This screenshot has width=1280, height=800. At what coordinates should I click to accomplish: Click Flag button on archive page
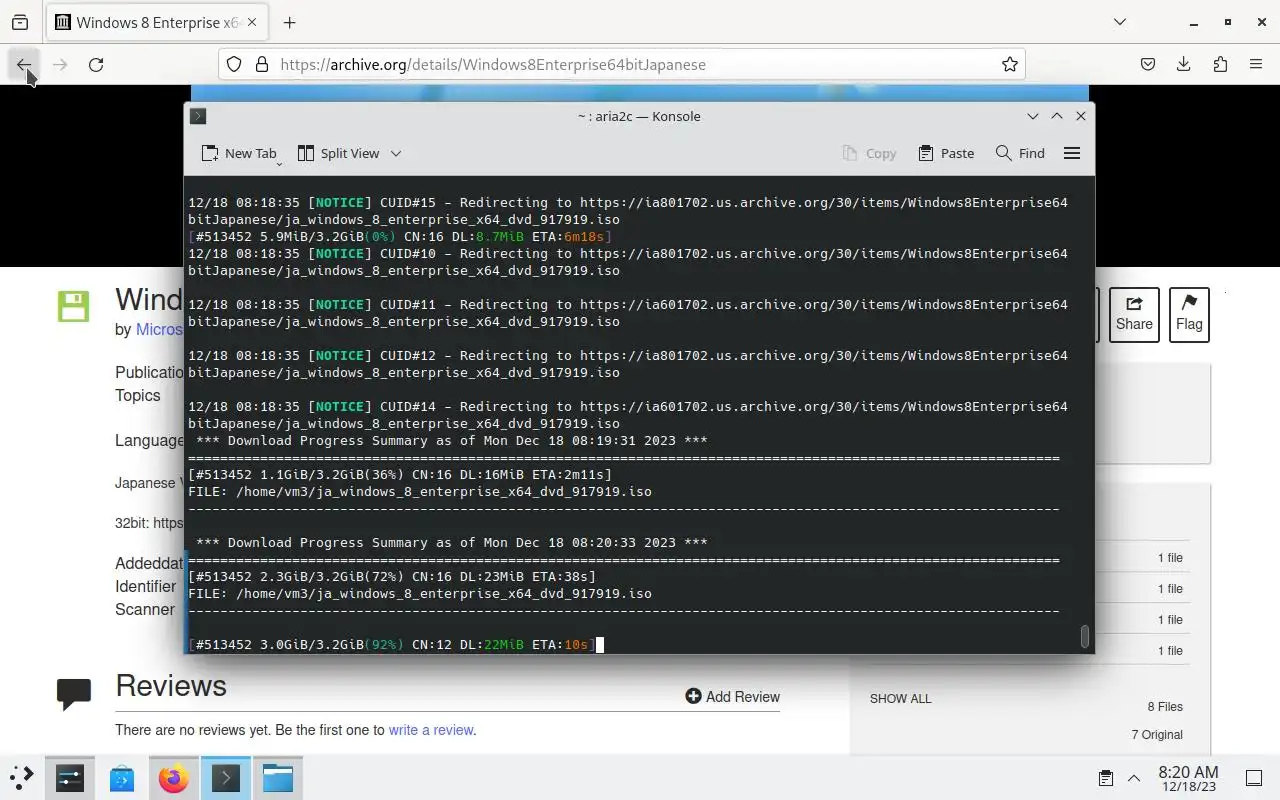[1189, 315]
